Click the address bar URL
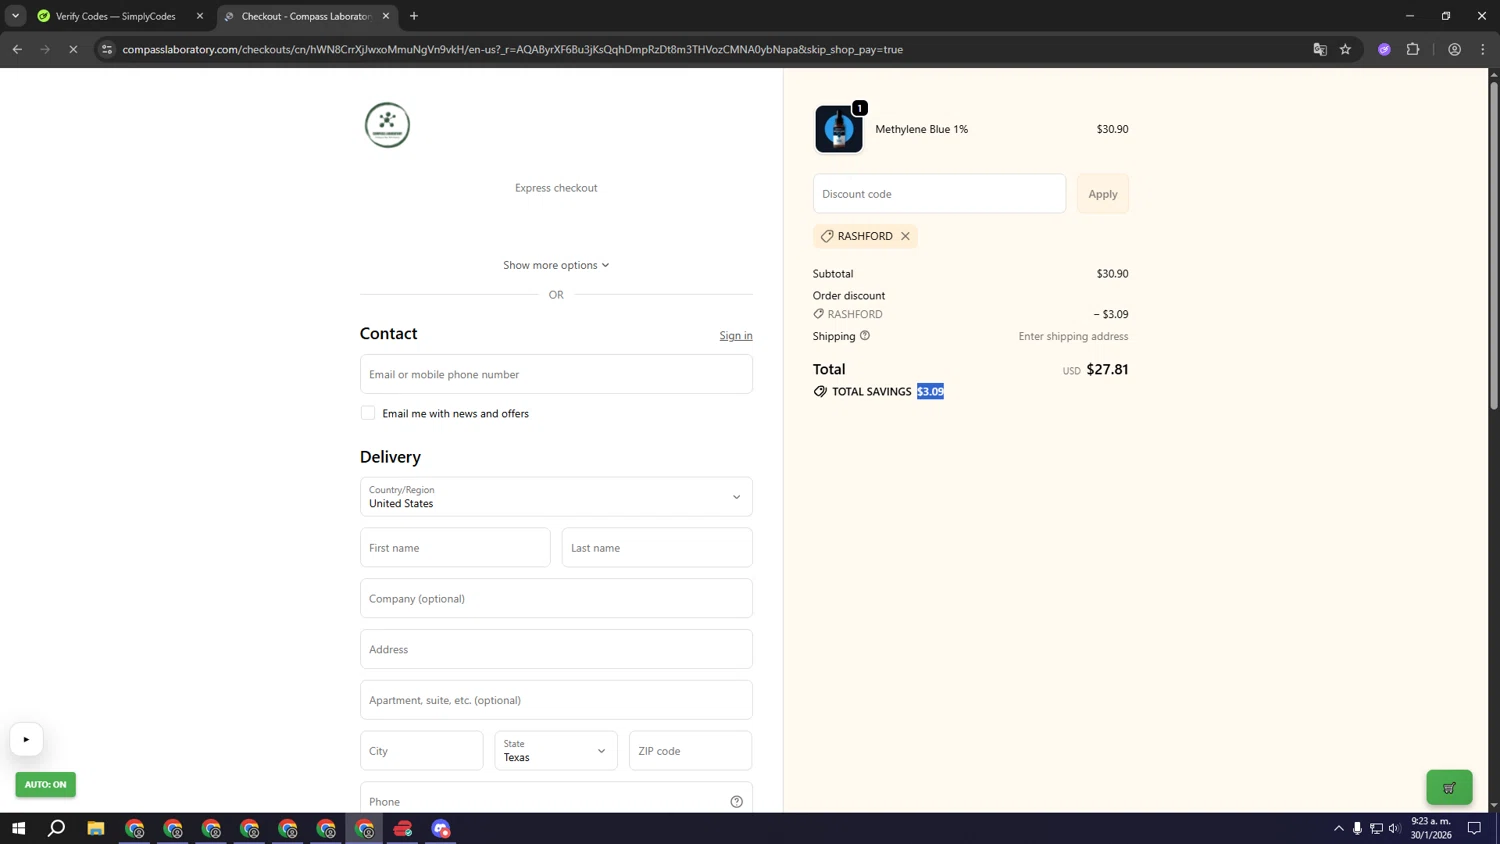The image size is (1500, 844). 512,49
